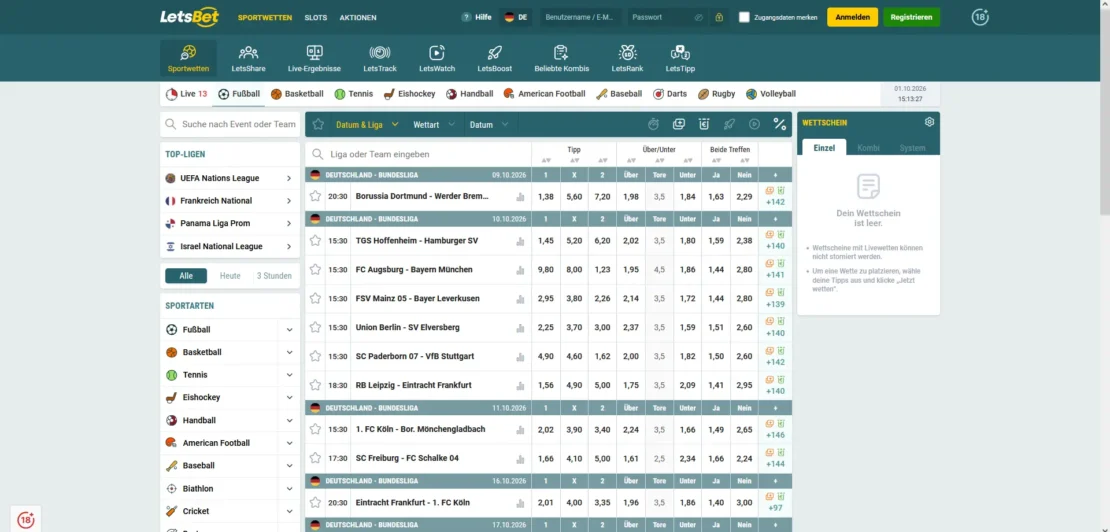
Task: Open Wettschein settings gear
Action: (929, 122)
